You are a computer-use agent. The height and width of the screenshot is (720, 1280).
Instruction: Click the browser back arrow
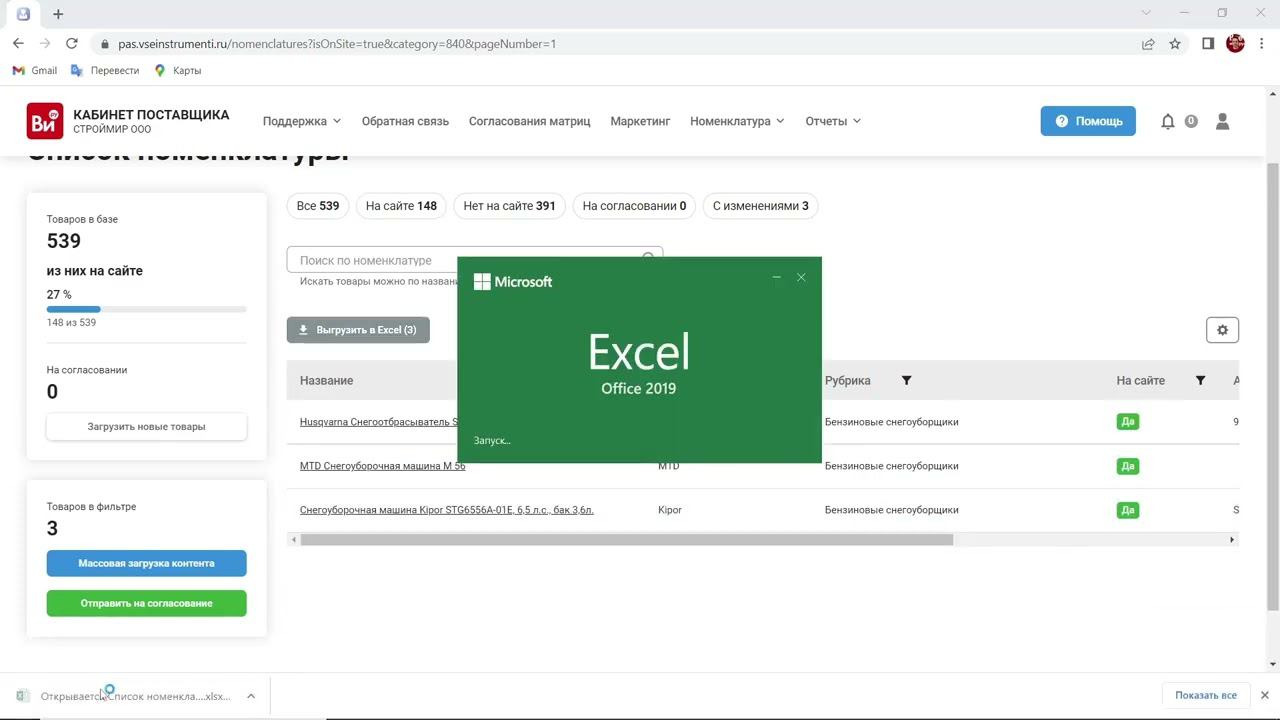tap(18, 44)
